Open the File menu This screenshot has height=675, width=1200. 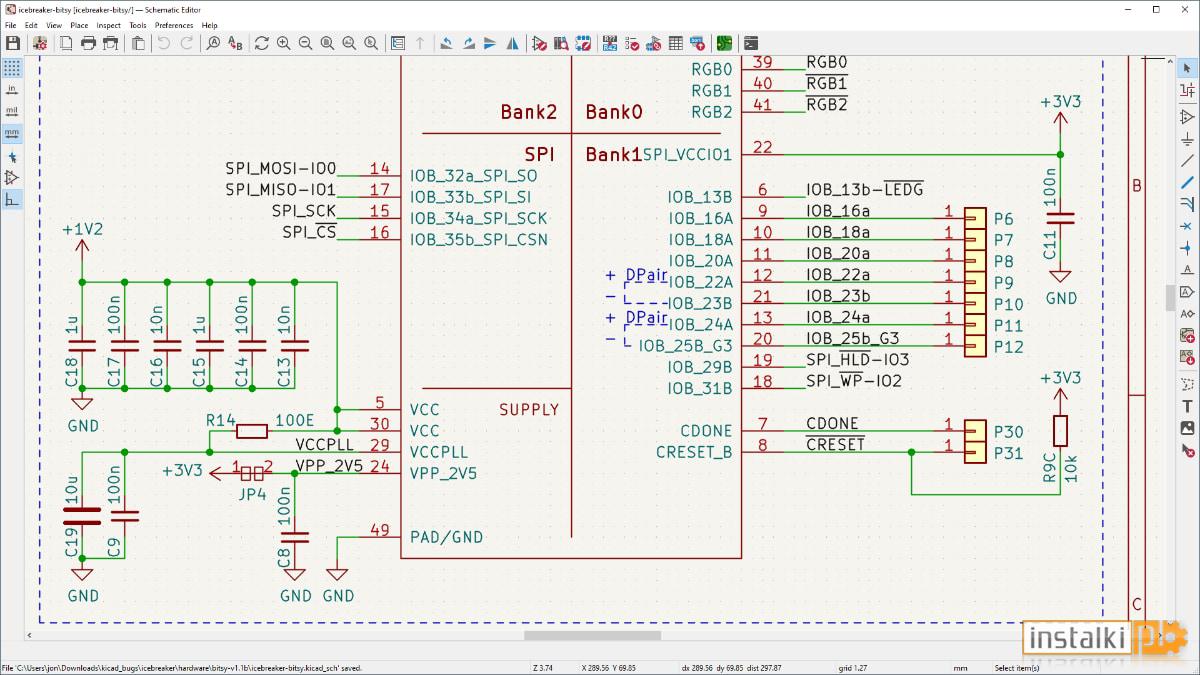(x=11, y=25)
